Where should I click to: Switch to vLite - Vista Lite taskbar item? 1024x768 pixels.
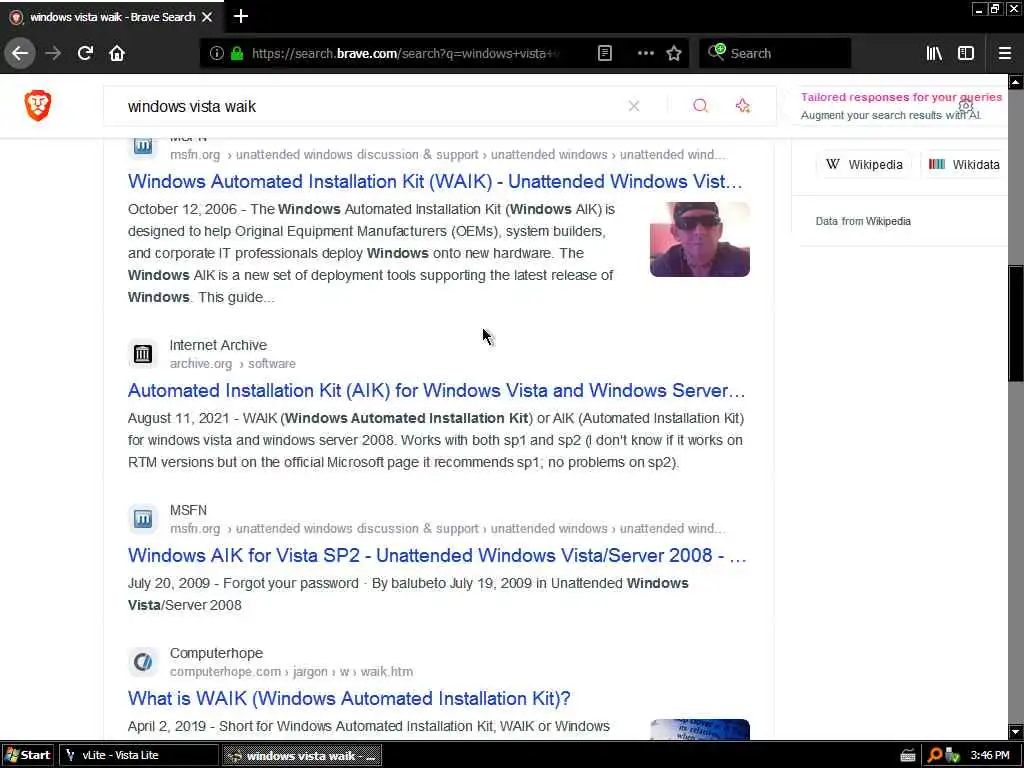click(139, 755)
